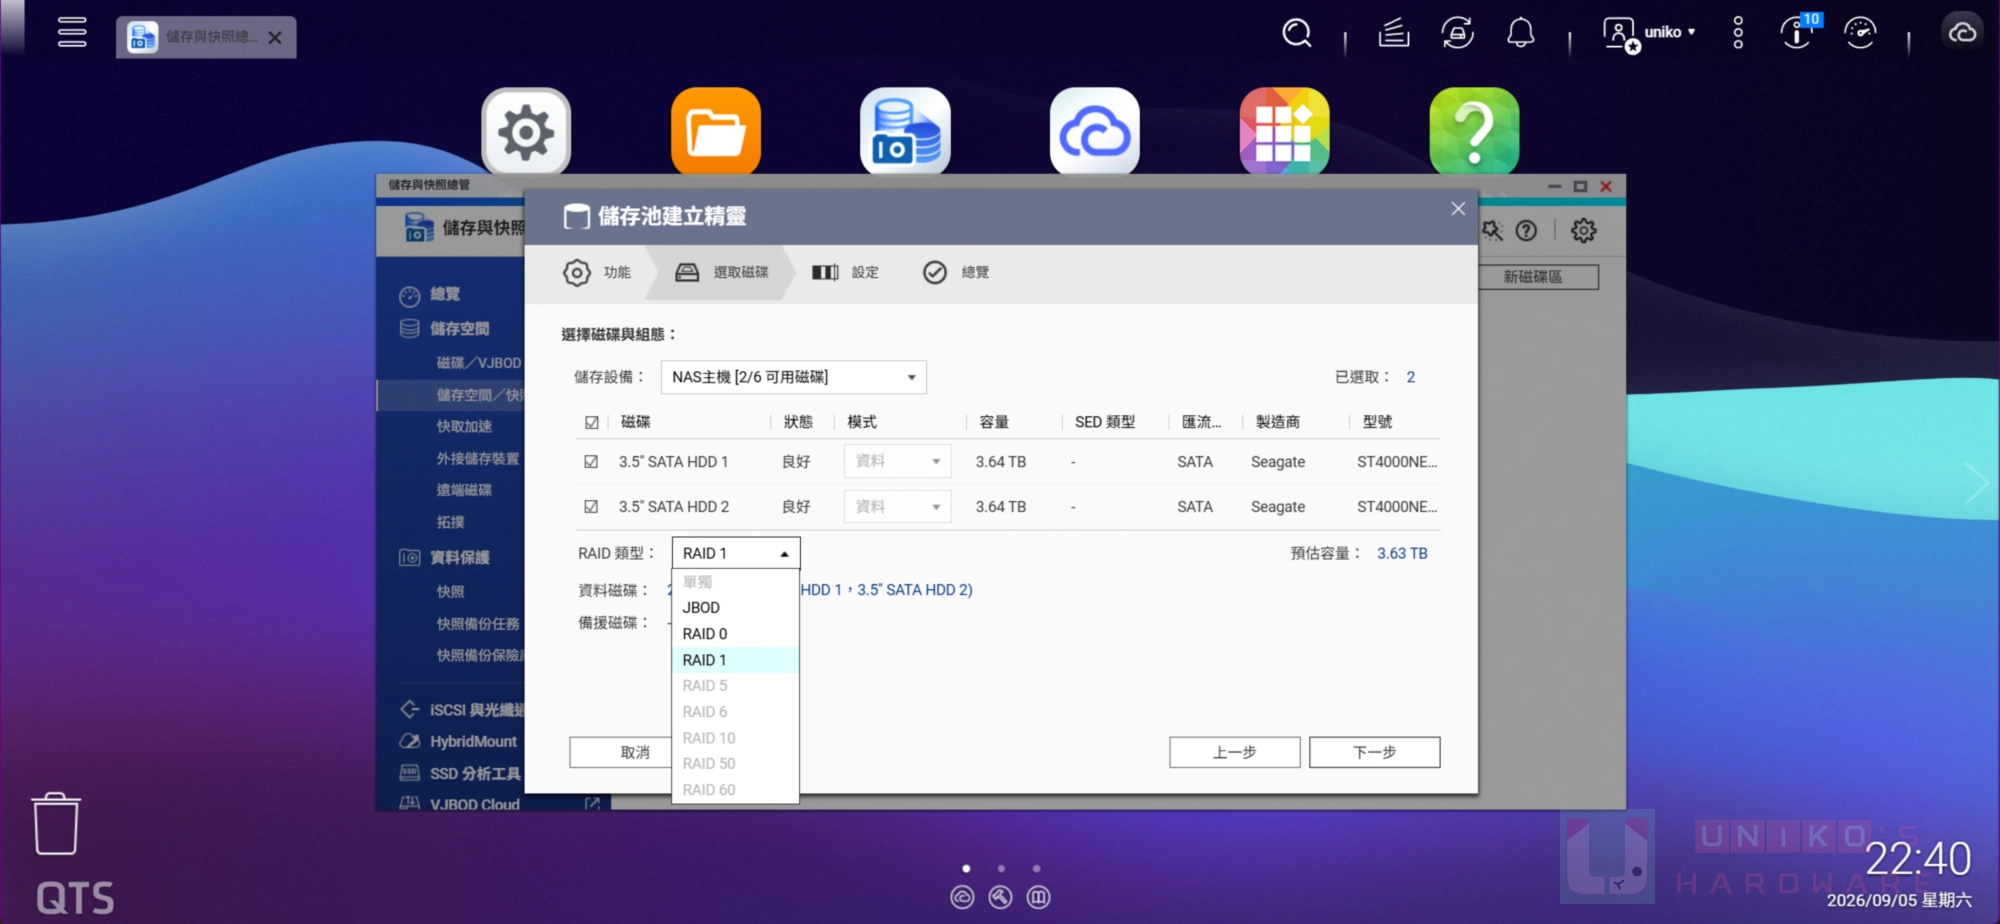Viewport: 2000px width, 924px height.
Task: Toggle the select-all disks header checkbox
Action: [592, 423]
